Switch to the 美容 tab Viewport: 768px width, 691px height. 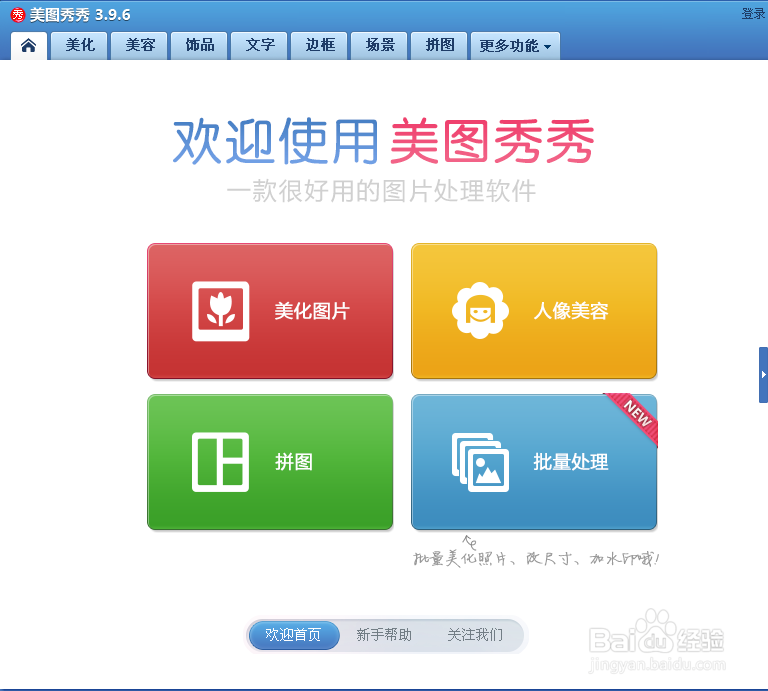pos(140,46)
